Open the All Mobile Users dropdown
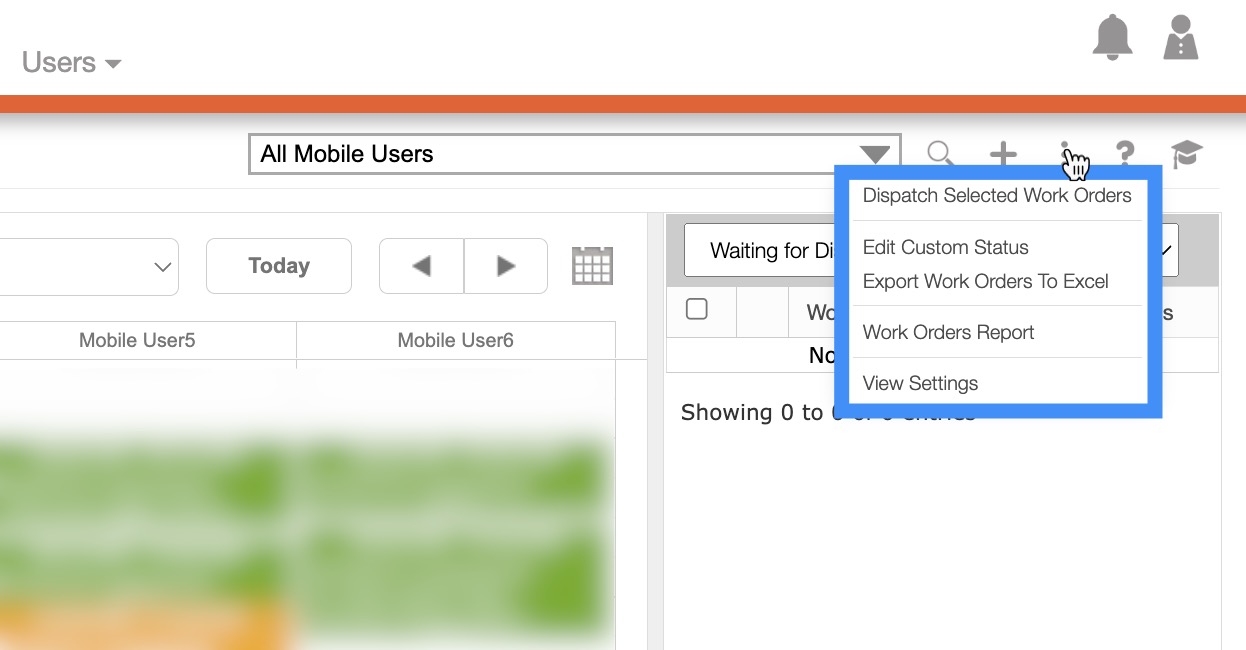Viewport: 1246px width, 650px height. 573,154
